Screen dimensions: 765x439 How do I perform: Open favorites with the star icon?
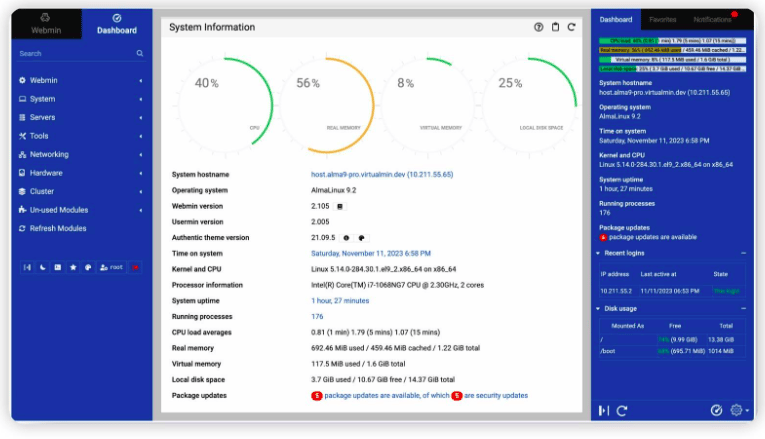[x=73, y=267]
